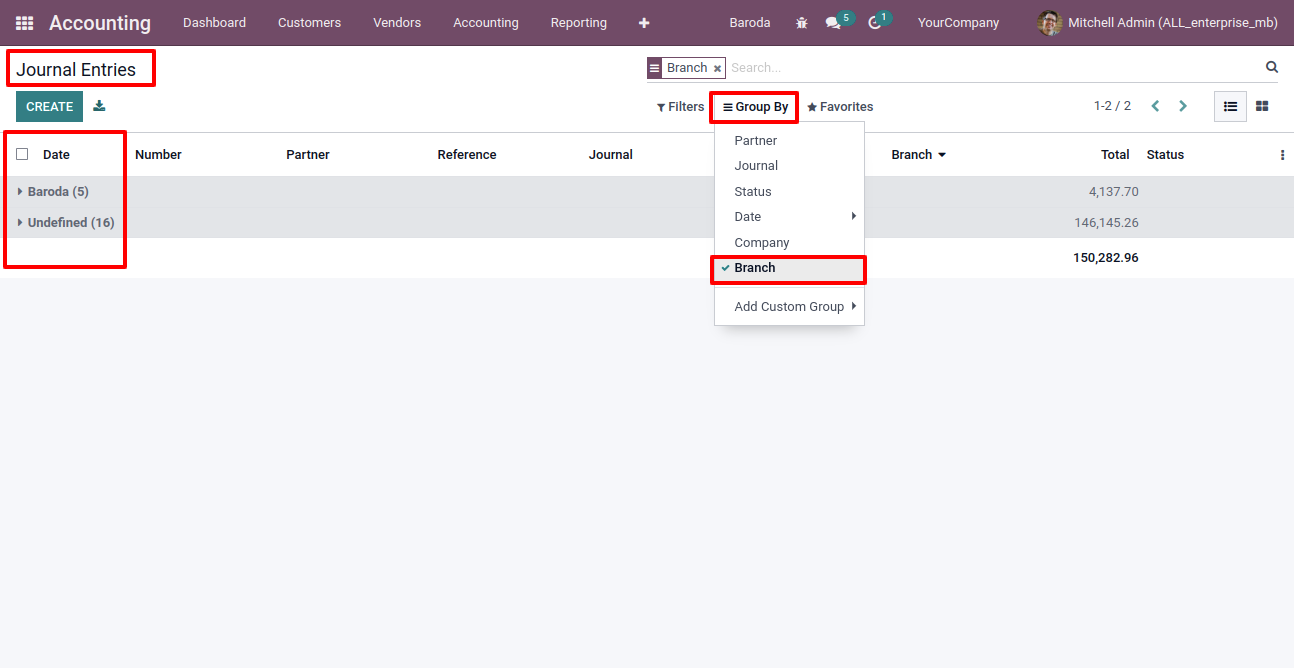Click the Undefined total 146,145.26
The image size is (1294, 668).
(x=1106, y=223)
